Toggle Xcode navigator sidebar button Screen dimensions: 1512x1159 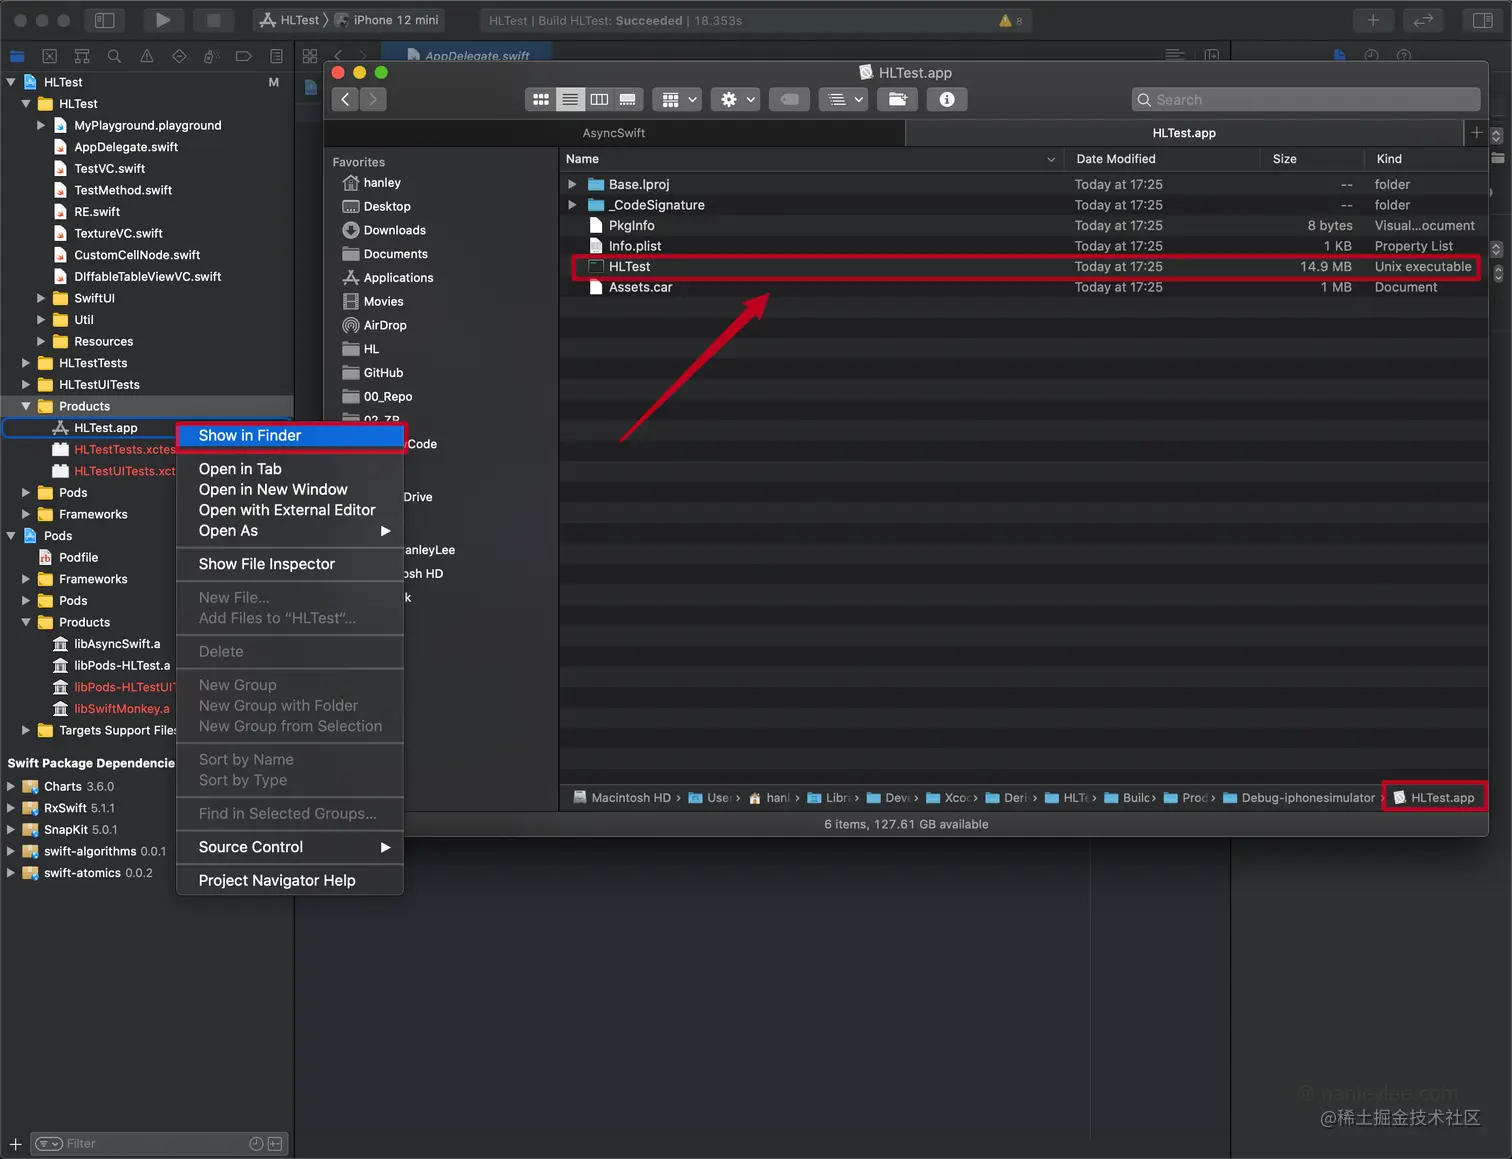pyautogui.click(x=104, y=20)
